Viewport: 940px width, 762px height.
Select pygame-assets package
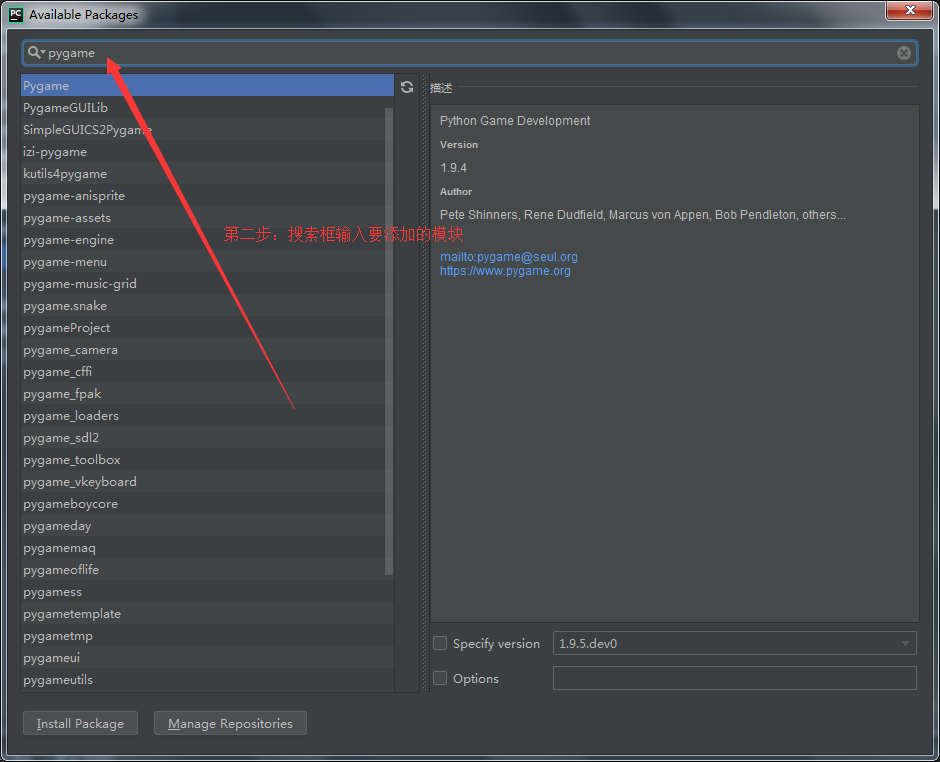pos(207,218)
